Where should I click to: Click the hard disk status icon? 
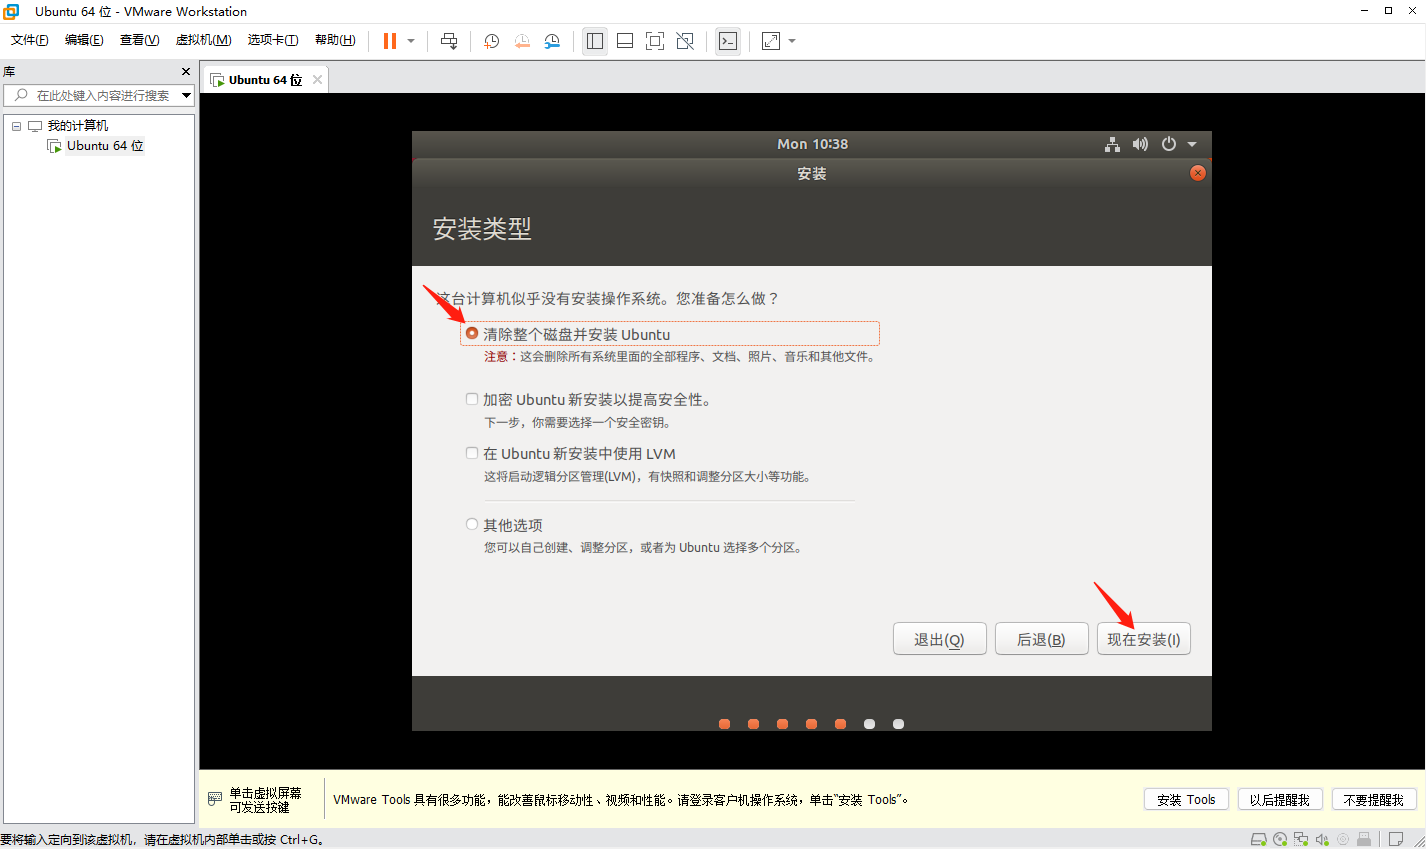tap(1259, 840)
